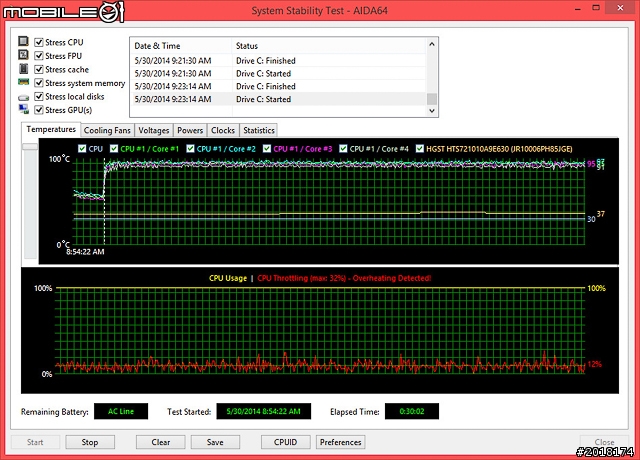Click the log list scroll-down arrow
The image size is (640, 460).
coord(432,111)
